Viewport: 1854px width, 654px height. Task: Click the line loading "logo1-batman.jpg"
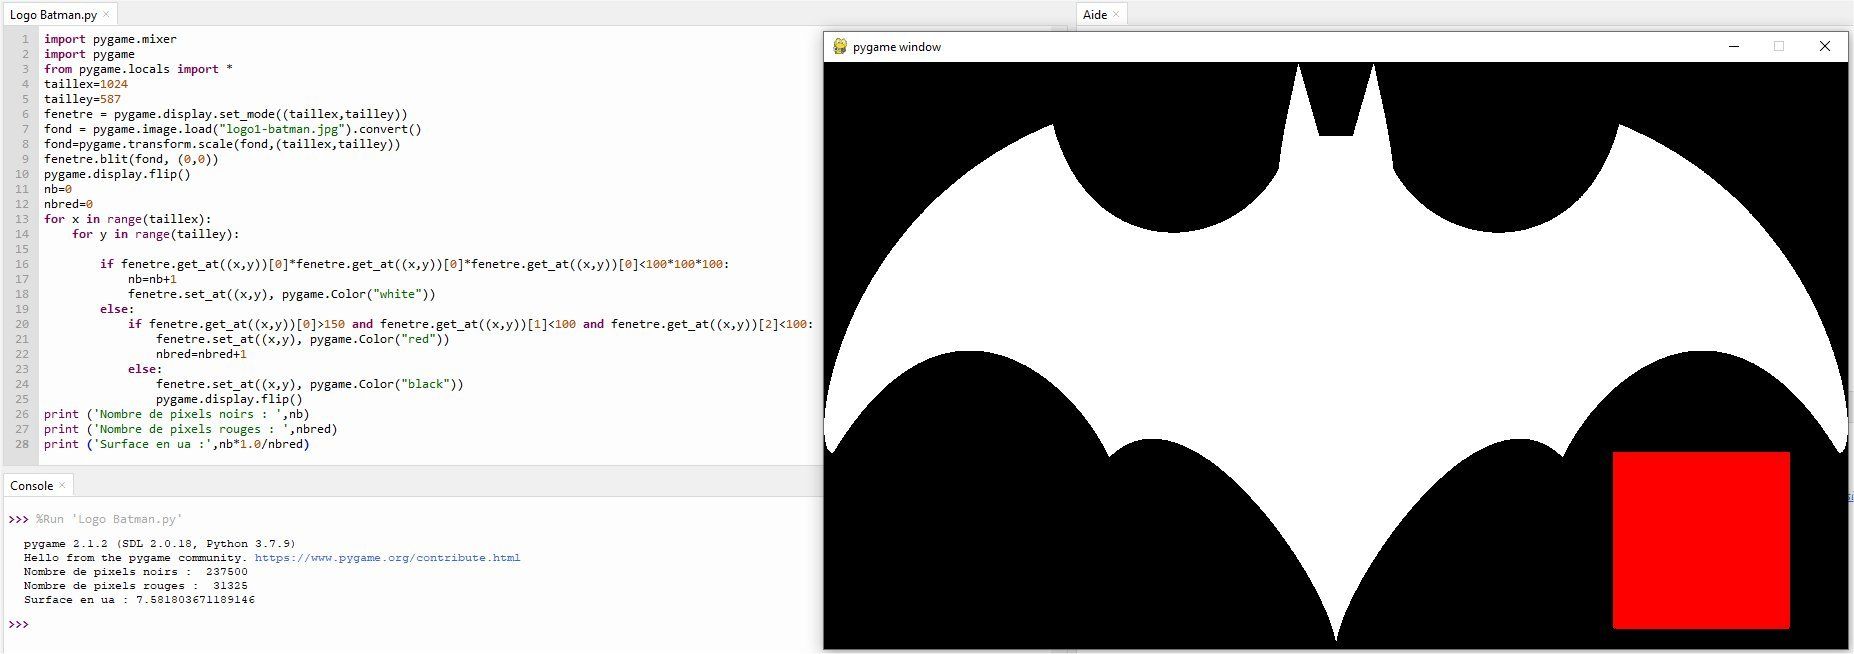click(x=233, y=129)
